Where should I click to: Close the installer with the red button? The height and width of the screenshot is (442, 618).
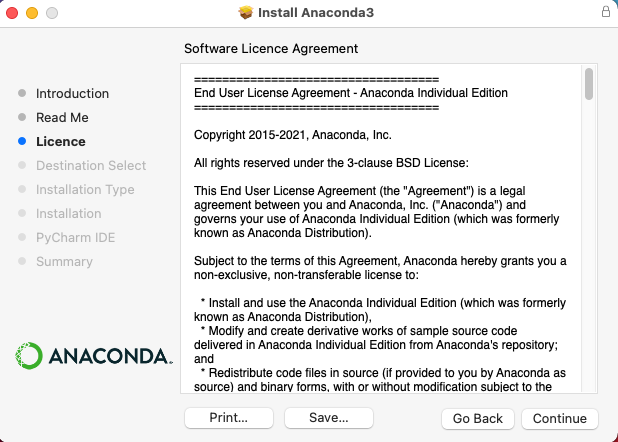tap(12, 13)
